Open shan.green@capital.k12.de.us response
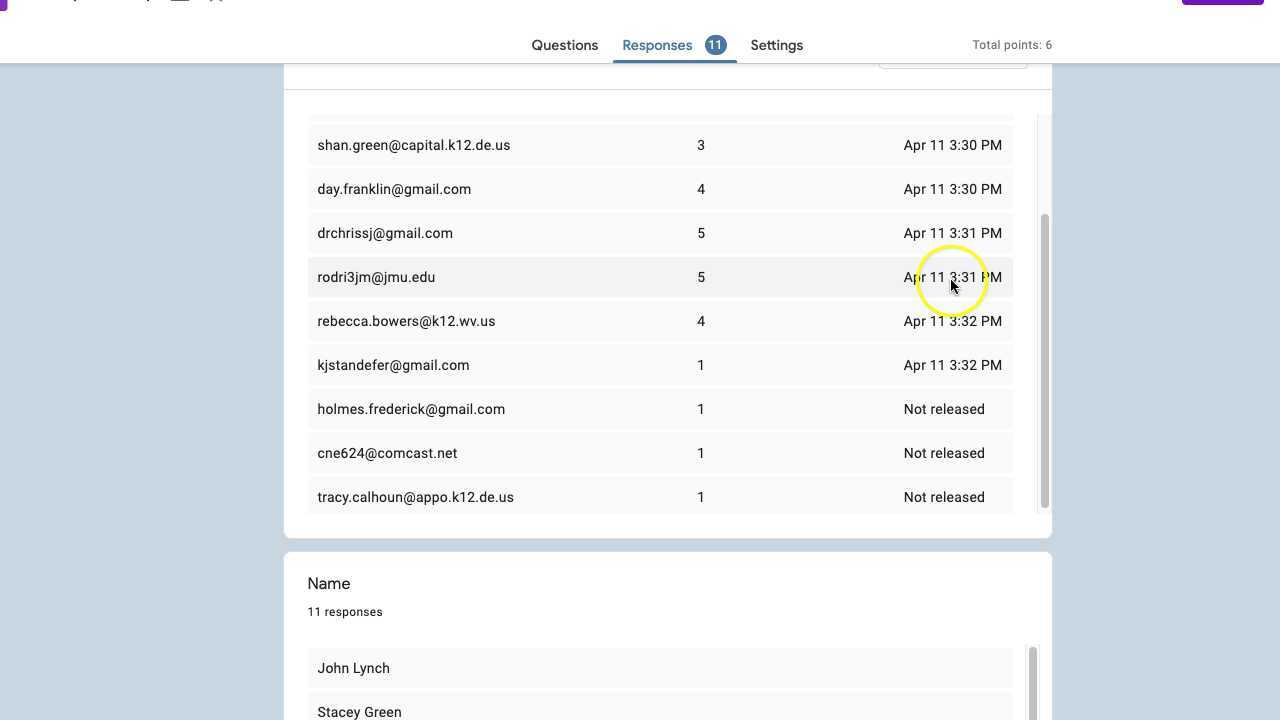 [x=413, y=145]
